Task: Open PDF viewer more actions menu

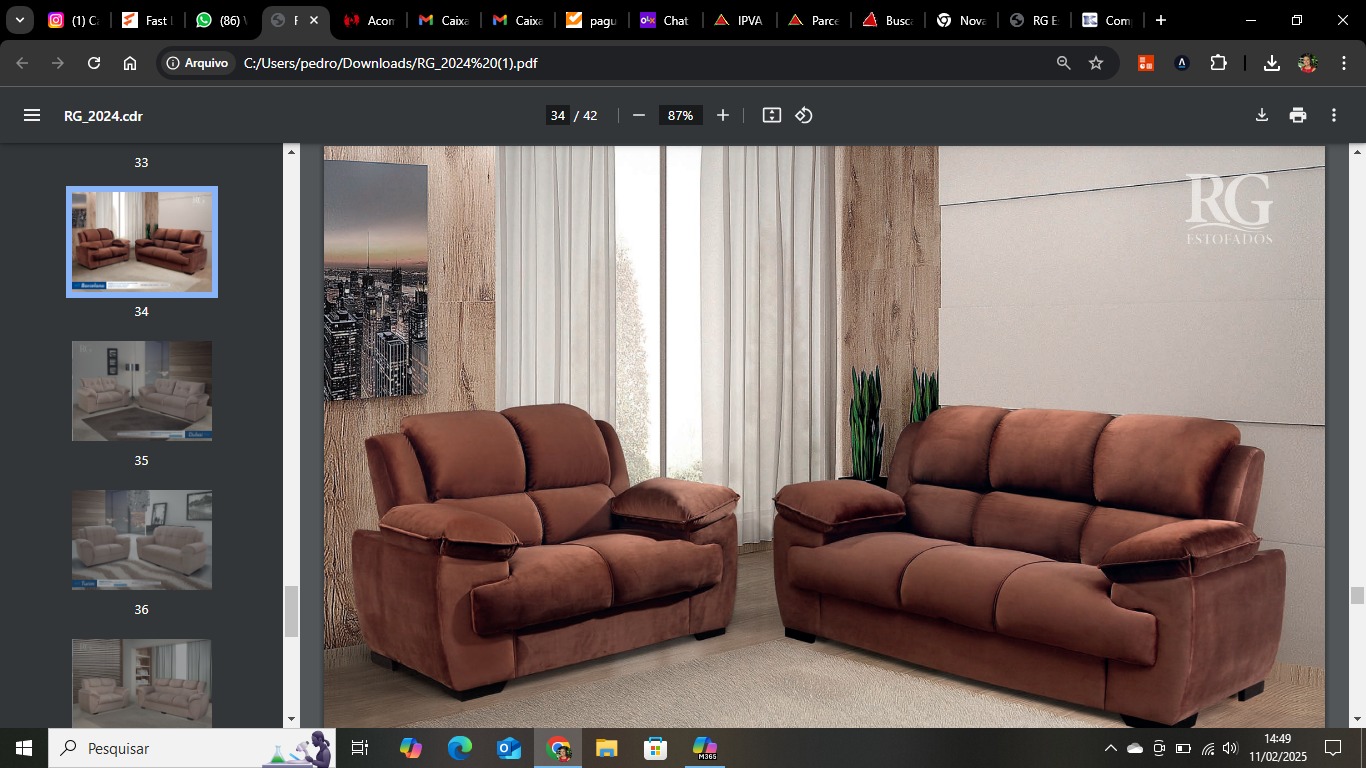Action: pyautogui.click(x=1334, y=115)
